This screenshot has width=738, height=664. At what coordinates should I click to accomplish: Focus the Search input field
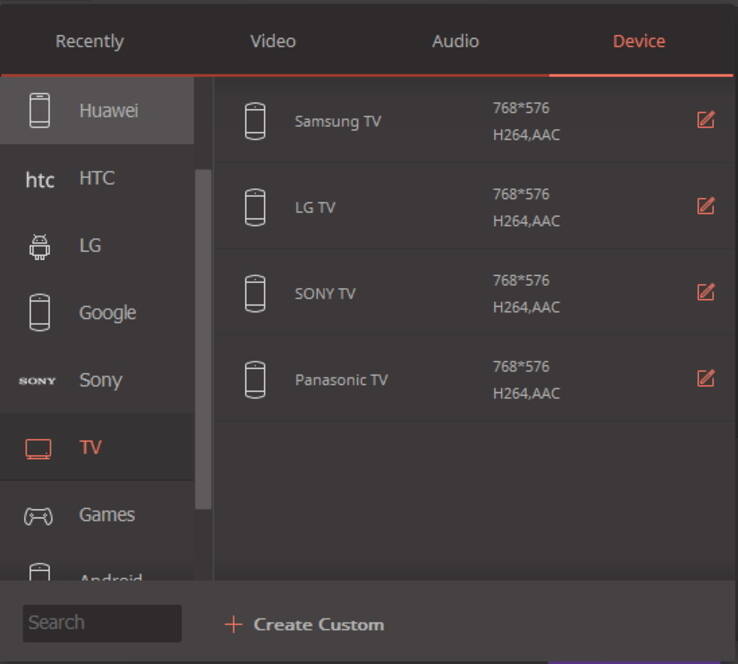click(x=102, y=624)
